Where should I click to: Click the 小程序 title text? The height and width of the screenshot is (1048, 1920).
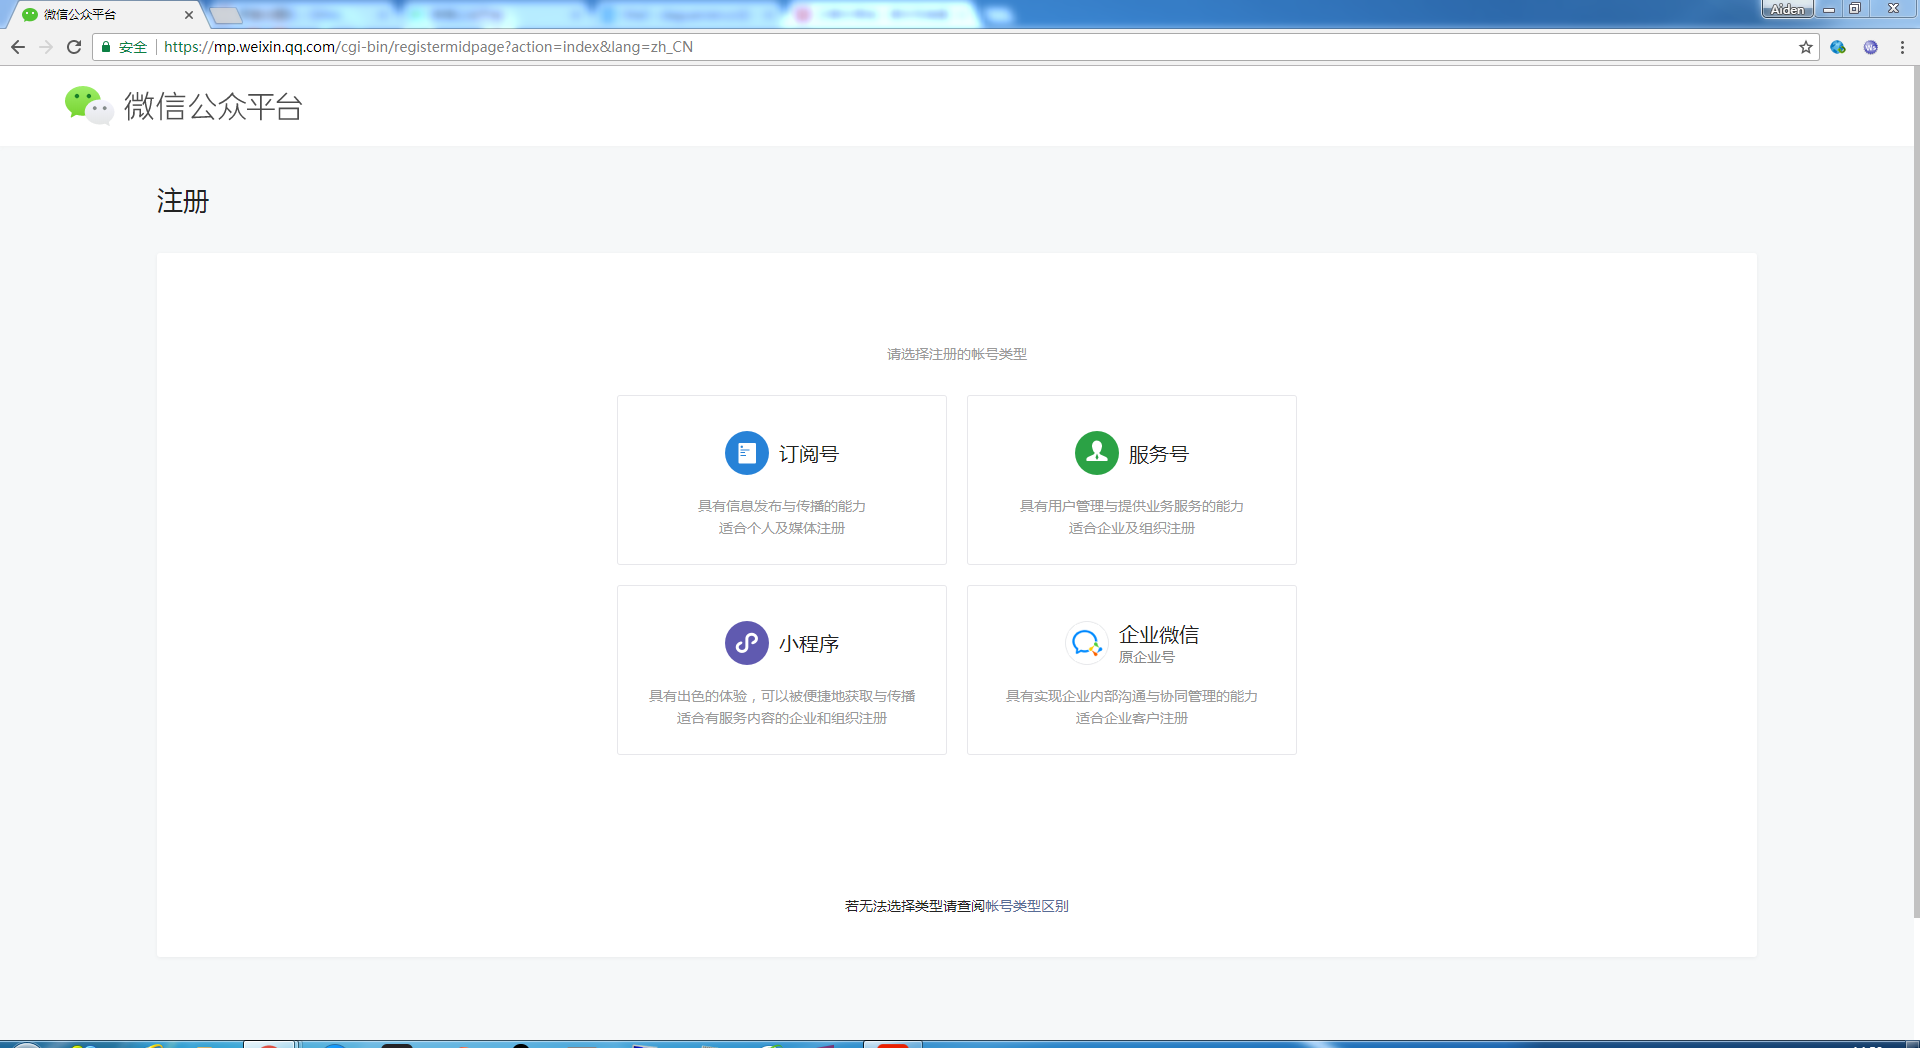809,644
